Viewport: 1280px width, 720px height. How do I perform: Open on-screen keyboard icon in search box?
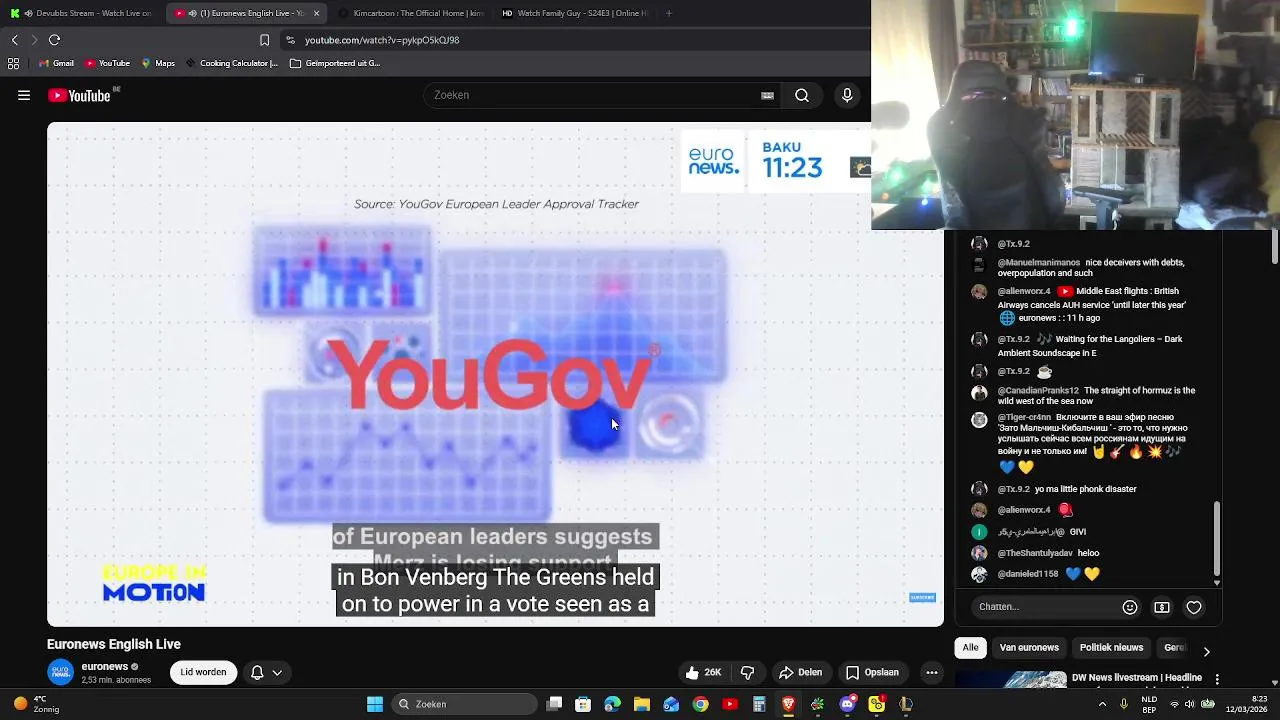click(767, 96)
